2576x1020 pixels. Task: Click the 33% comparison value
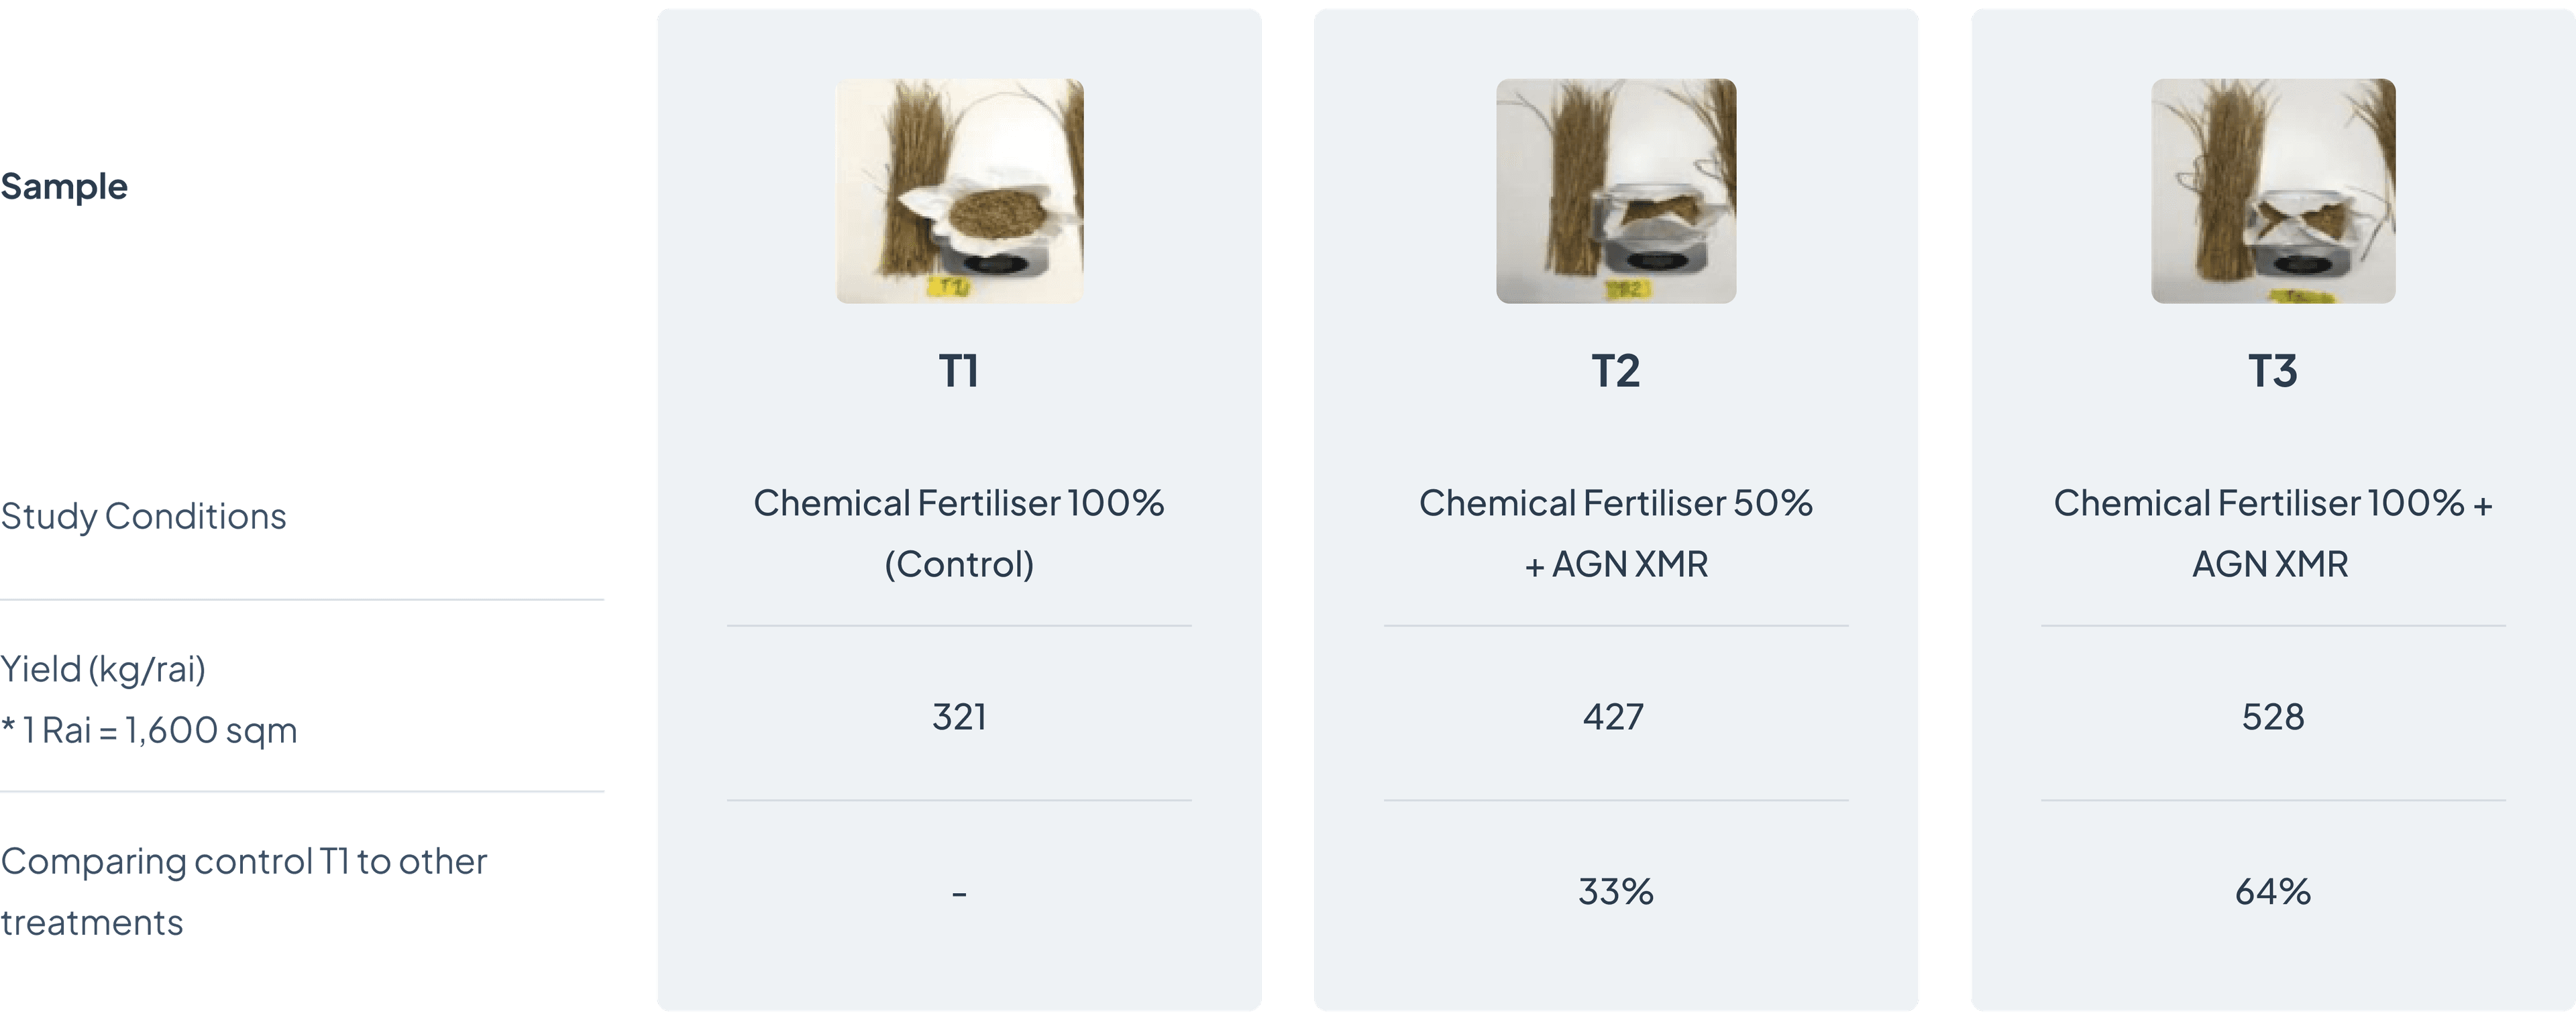point(1616,891)
